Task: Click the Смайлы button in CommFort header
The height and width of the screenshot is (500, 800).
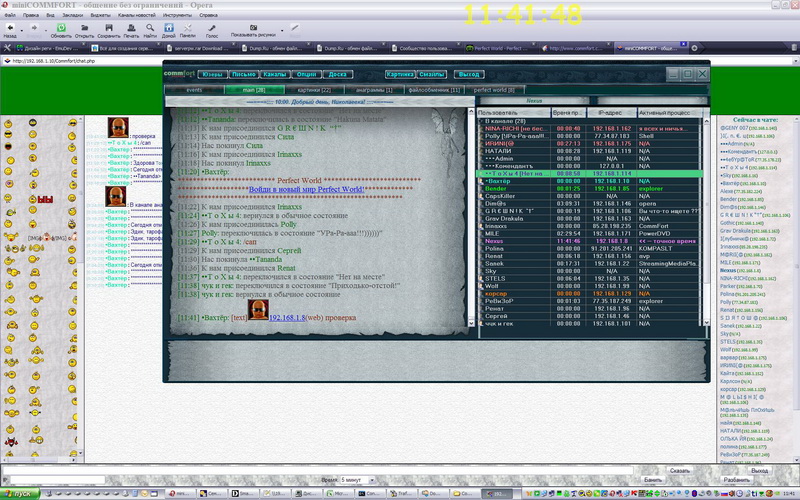Action: coord(432,74)
